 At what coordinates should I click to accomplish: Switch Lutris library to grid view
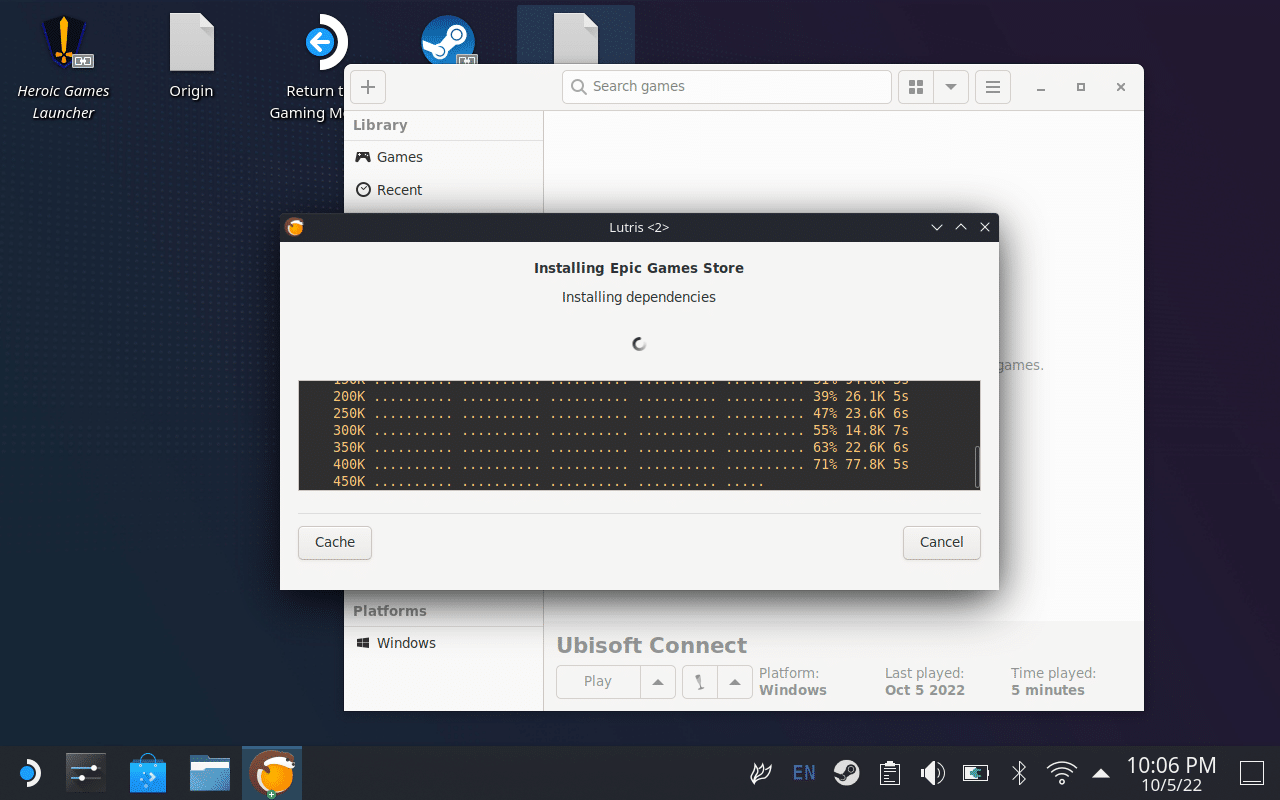(915, 87)
